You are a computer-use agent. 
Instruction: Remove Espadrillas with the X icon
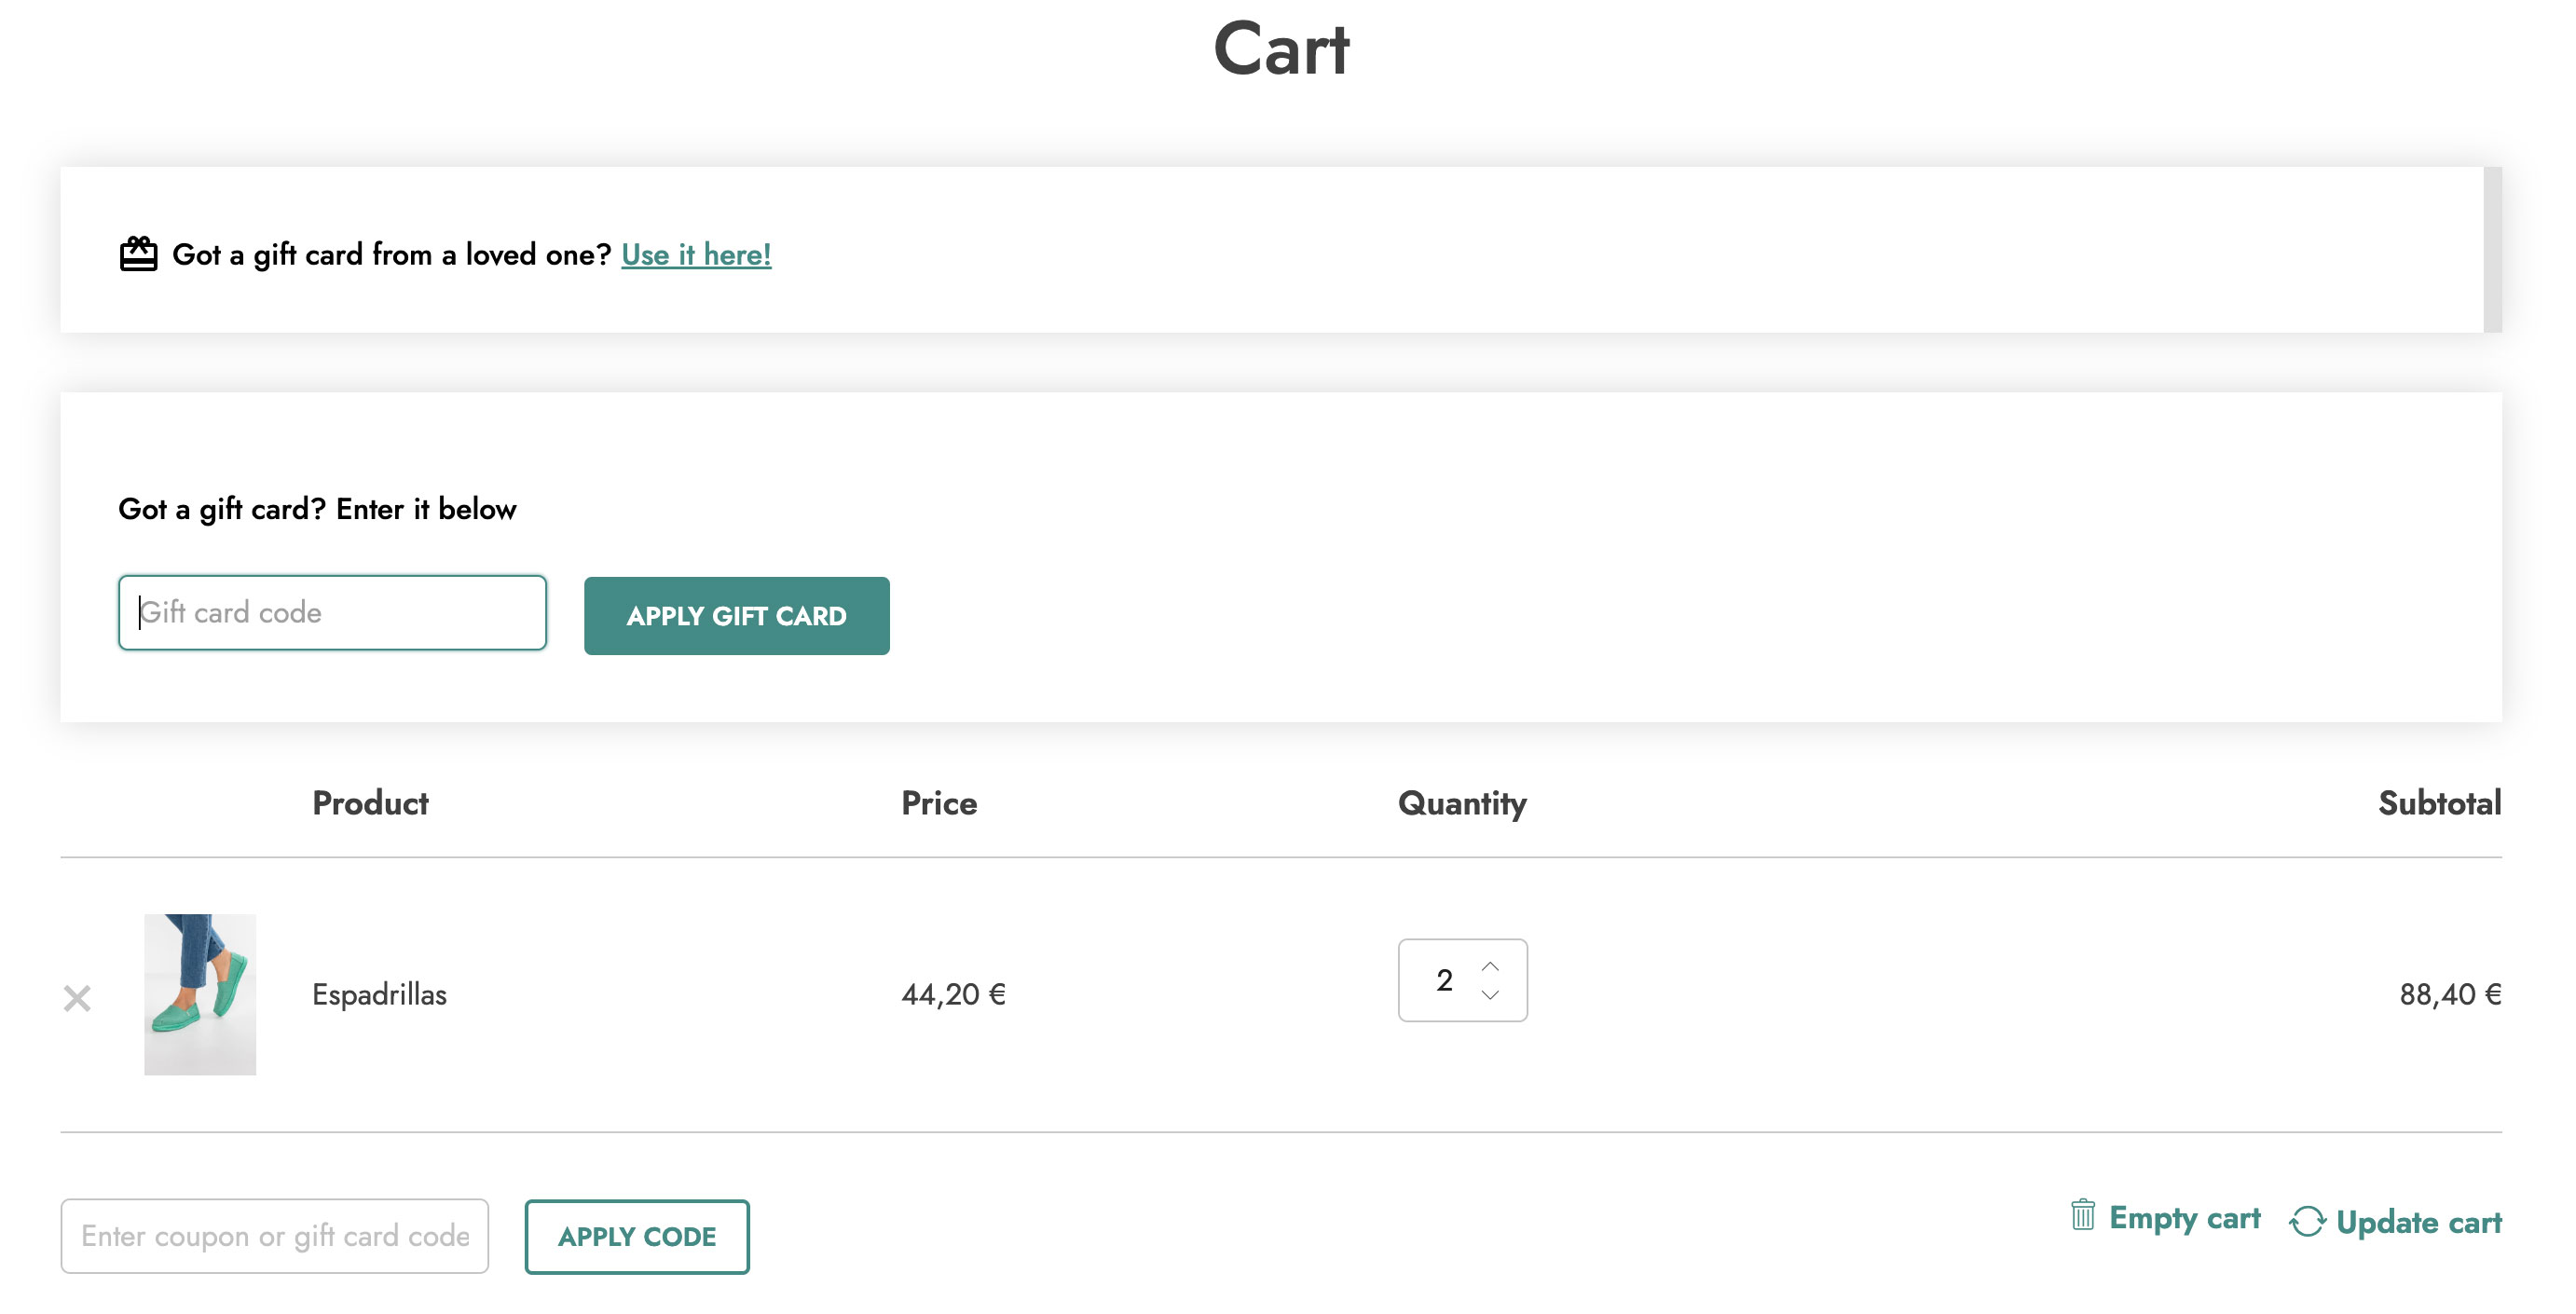tap(77, 997)
